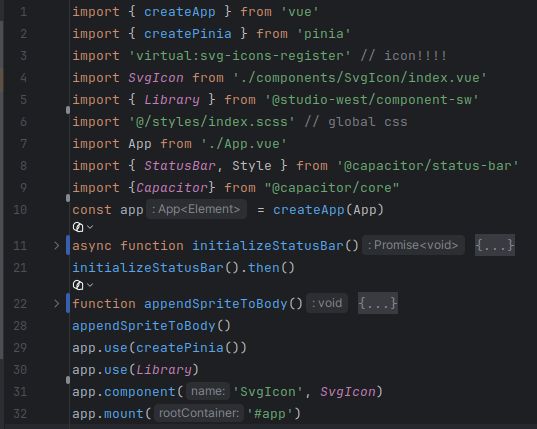Click 'virtual:svg-icons-register' string
This screenshot has width=537, height=429.
(x=240, y=56)
